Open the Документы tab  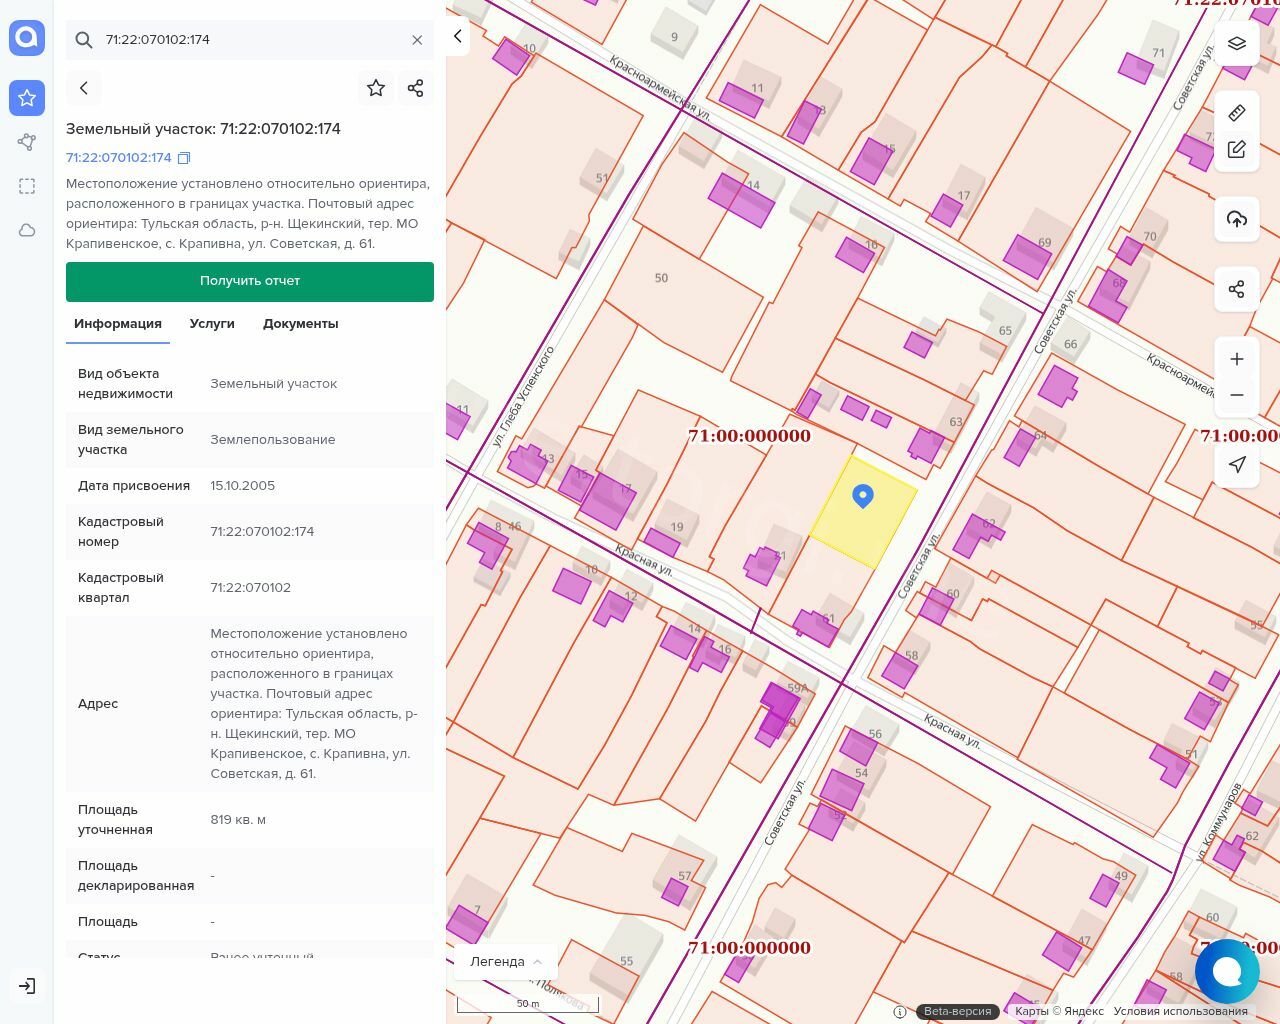pyautogui.click(x=300, y=323)
